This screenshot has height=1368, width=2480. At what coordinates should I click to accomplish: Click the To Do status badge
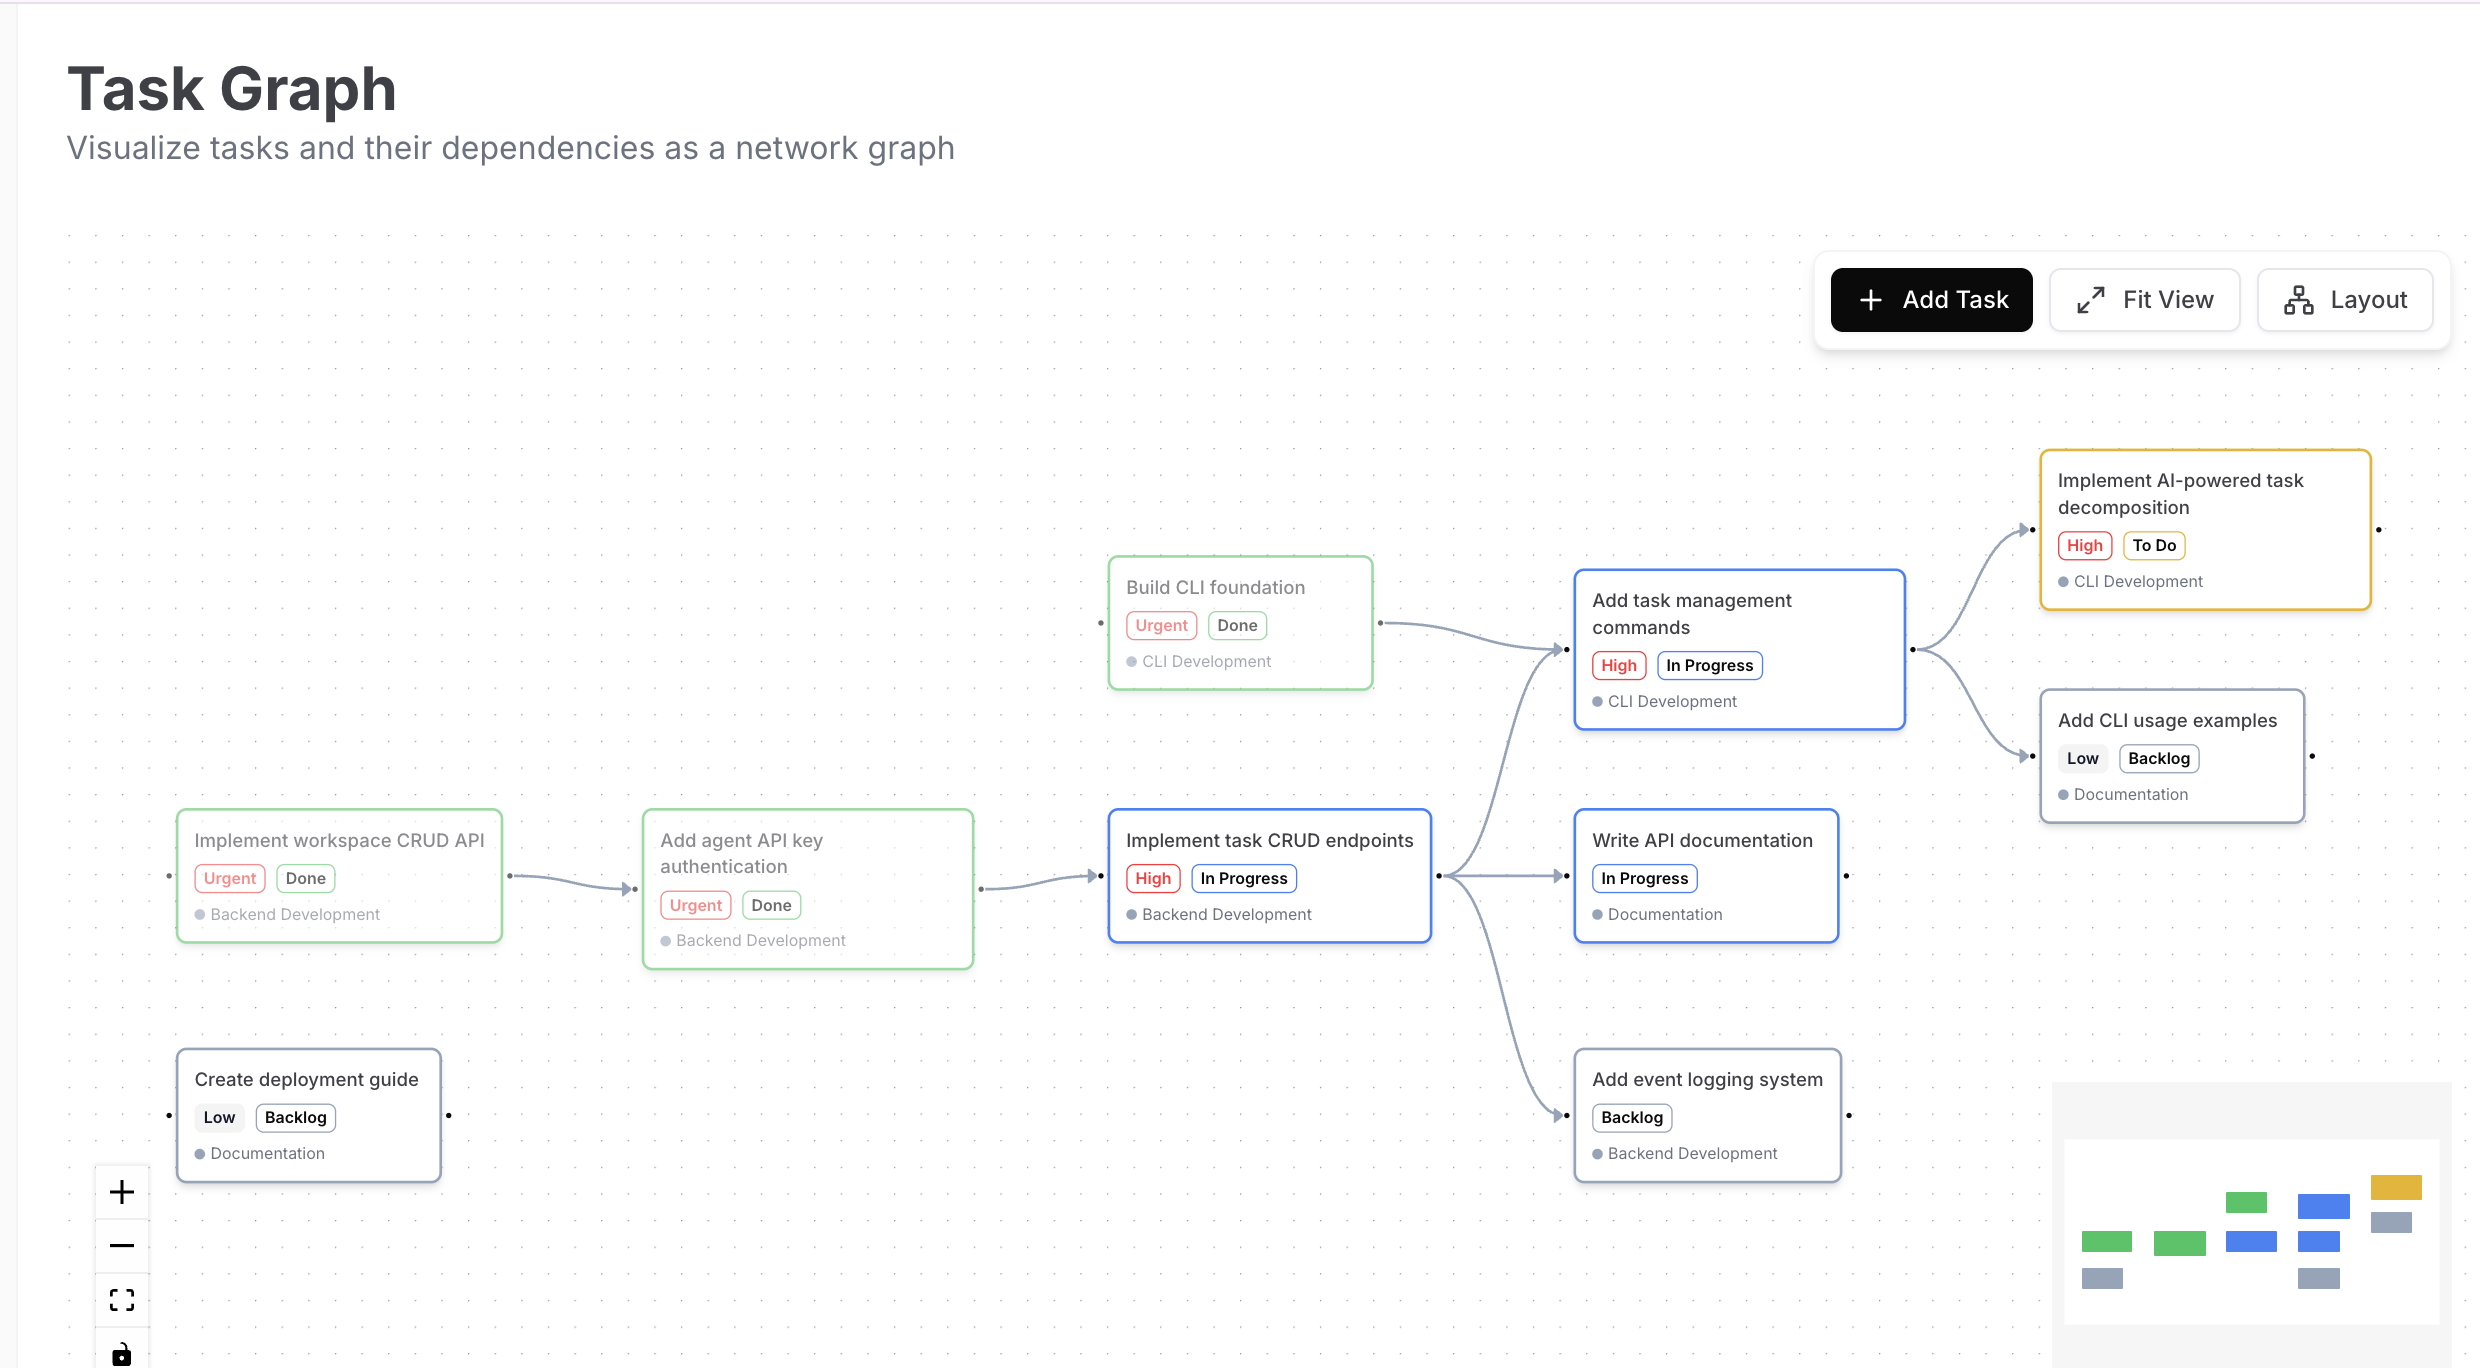point(2153,545)
